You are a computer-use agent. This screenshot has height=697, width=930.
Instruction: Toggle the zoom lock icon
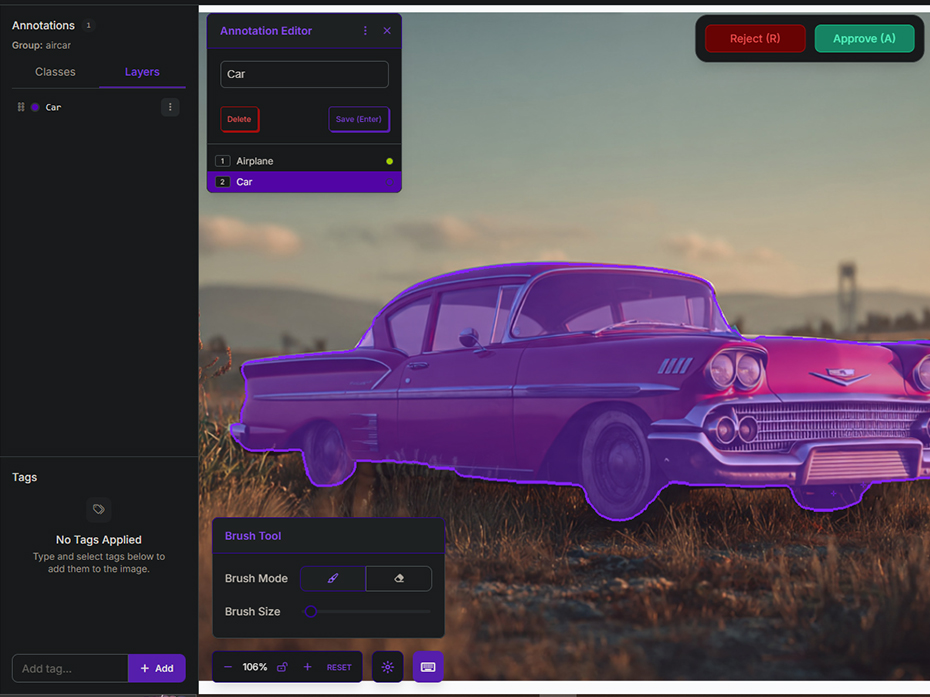(282, 667)
